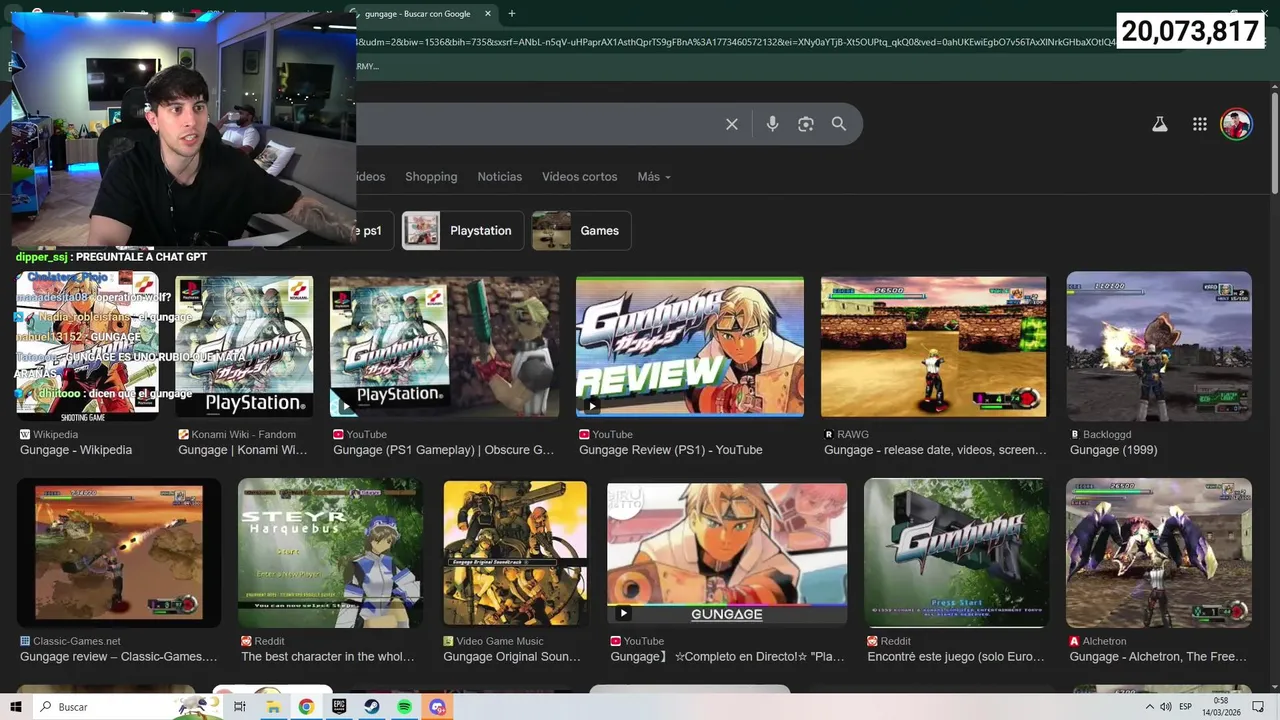1280x720 pixels.
Task: Start voice search with the microphone icon
Action: point(772,124)
